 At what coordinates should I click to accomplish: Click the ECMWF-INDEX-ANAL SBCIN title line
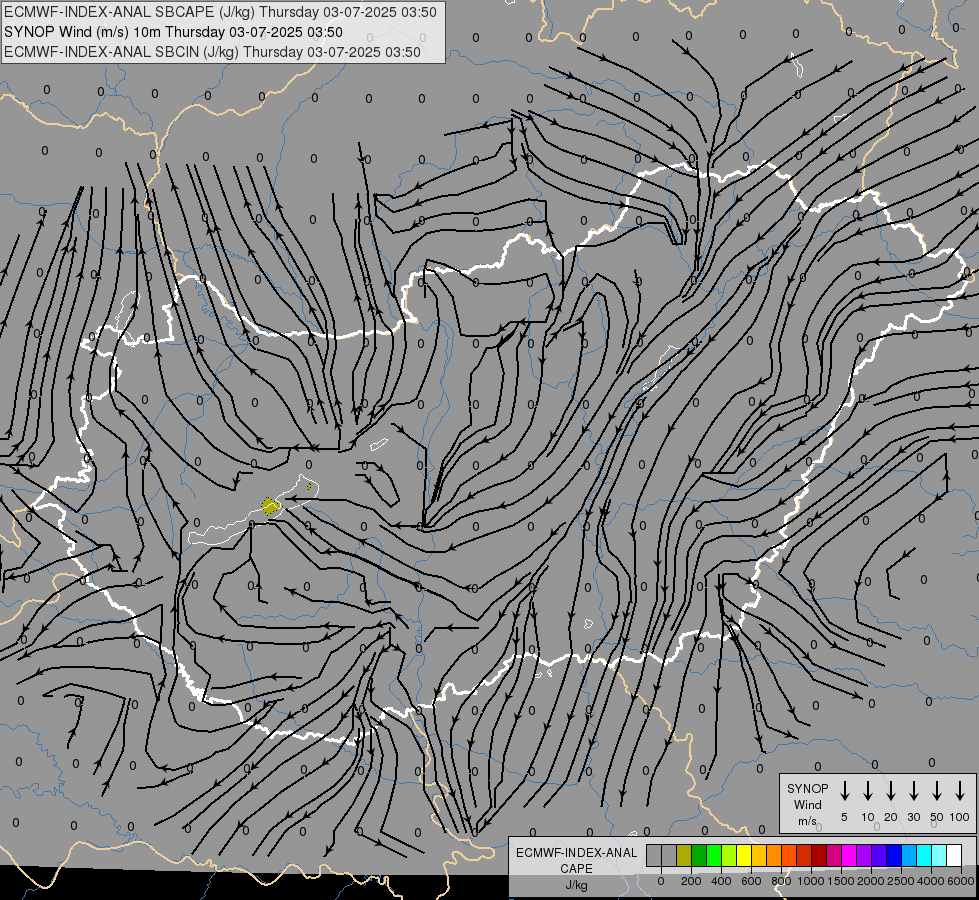212,52
